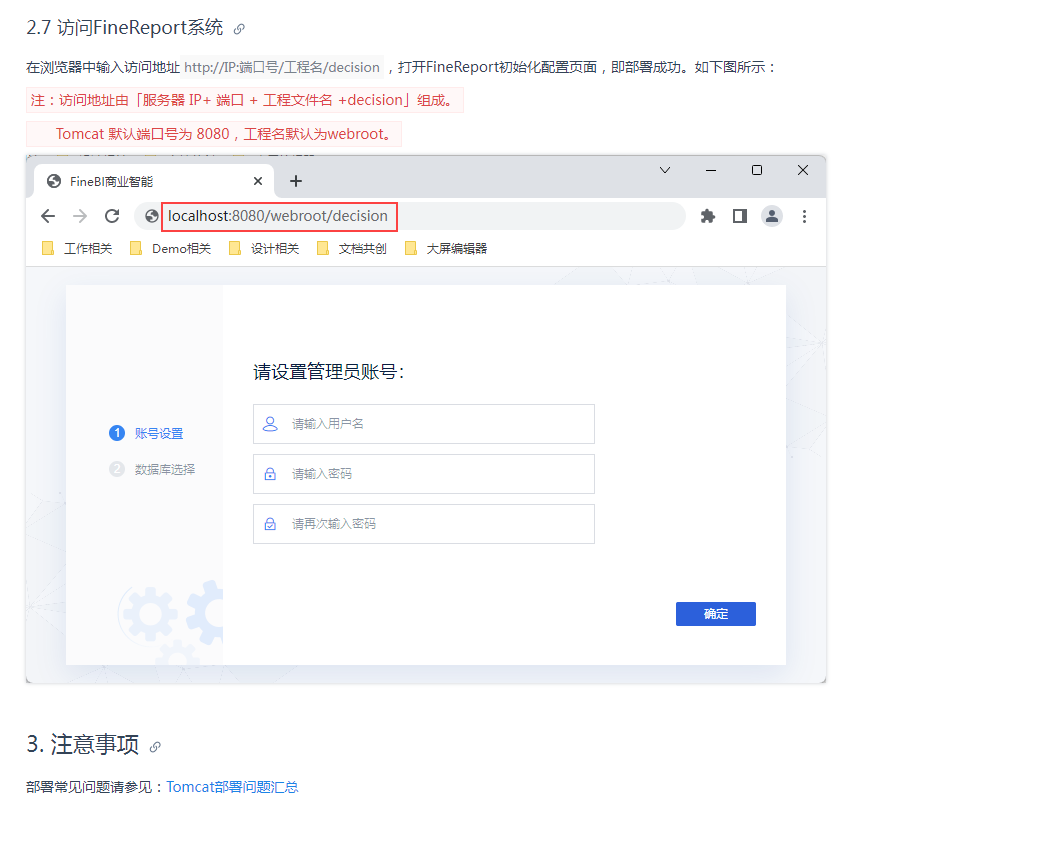This screenshot has width=1044, height=846.
Task: Open the 设计相关 bookmark folder
Action: point(264,248)
